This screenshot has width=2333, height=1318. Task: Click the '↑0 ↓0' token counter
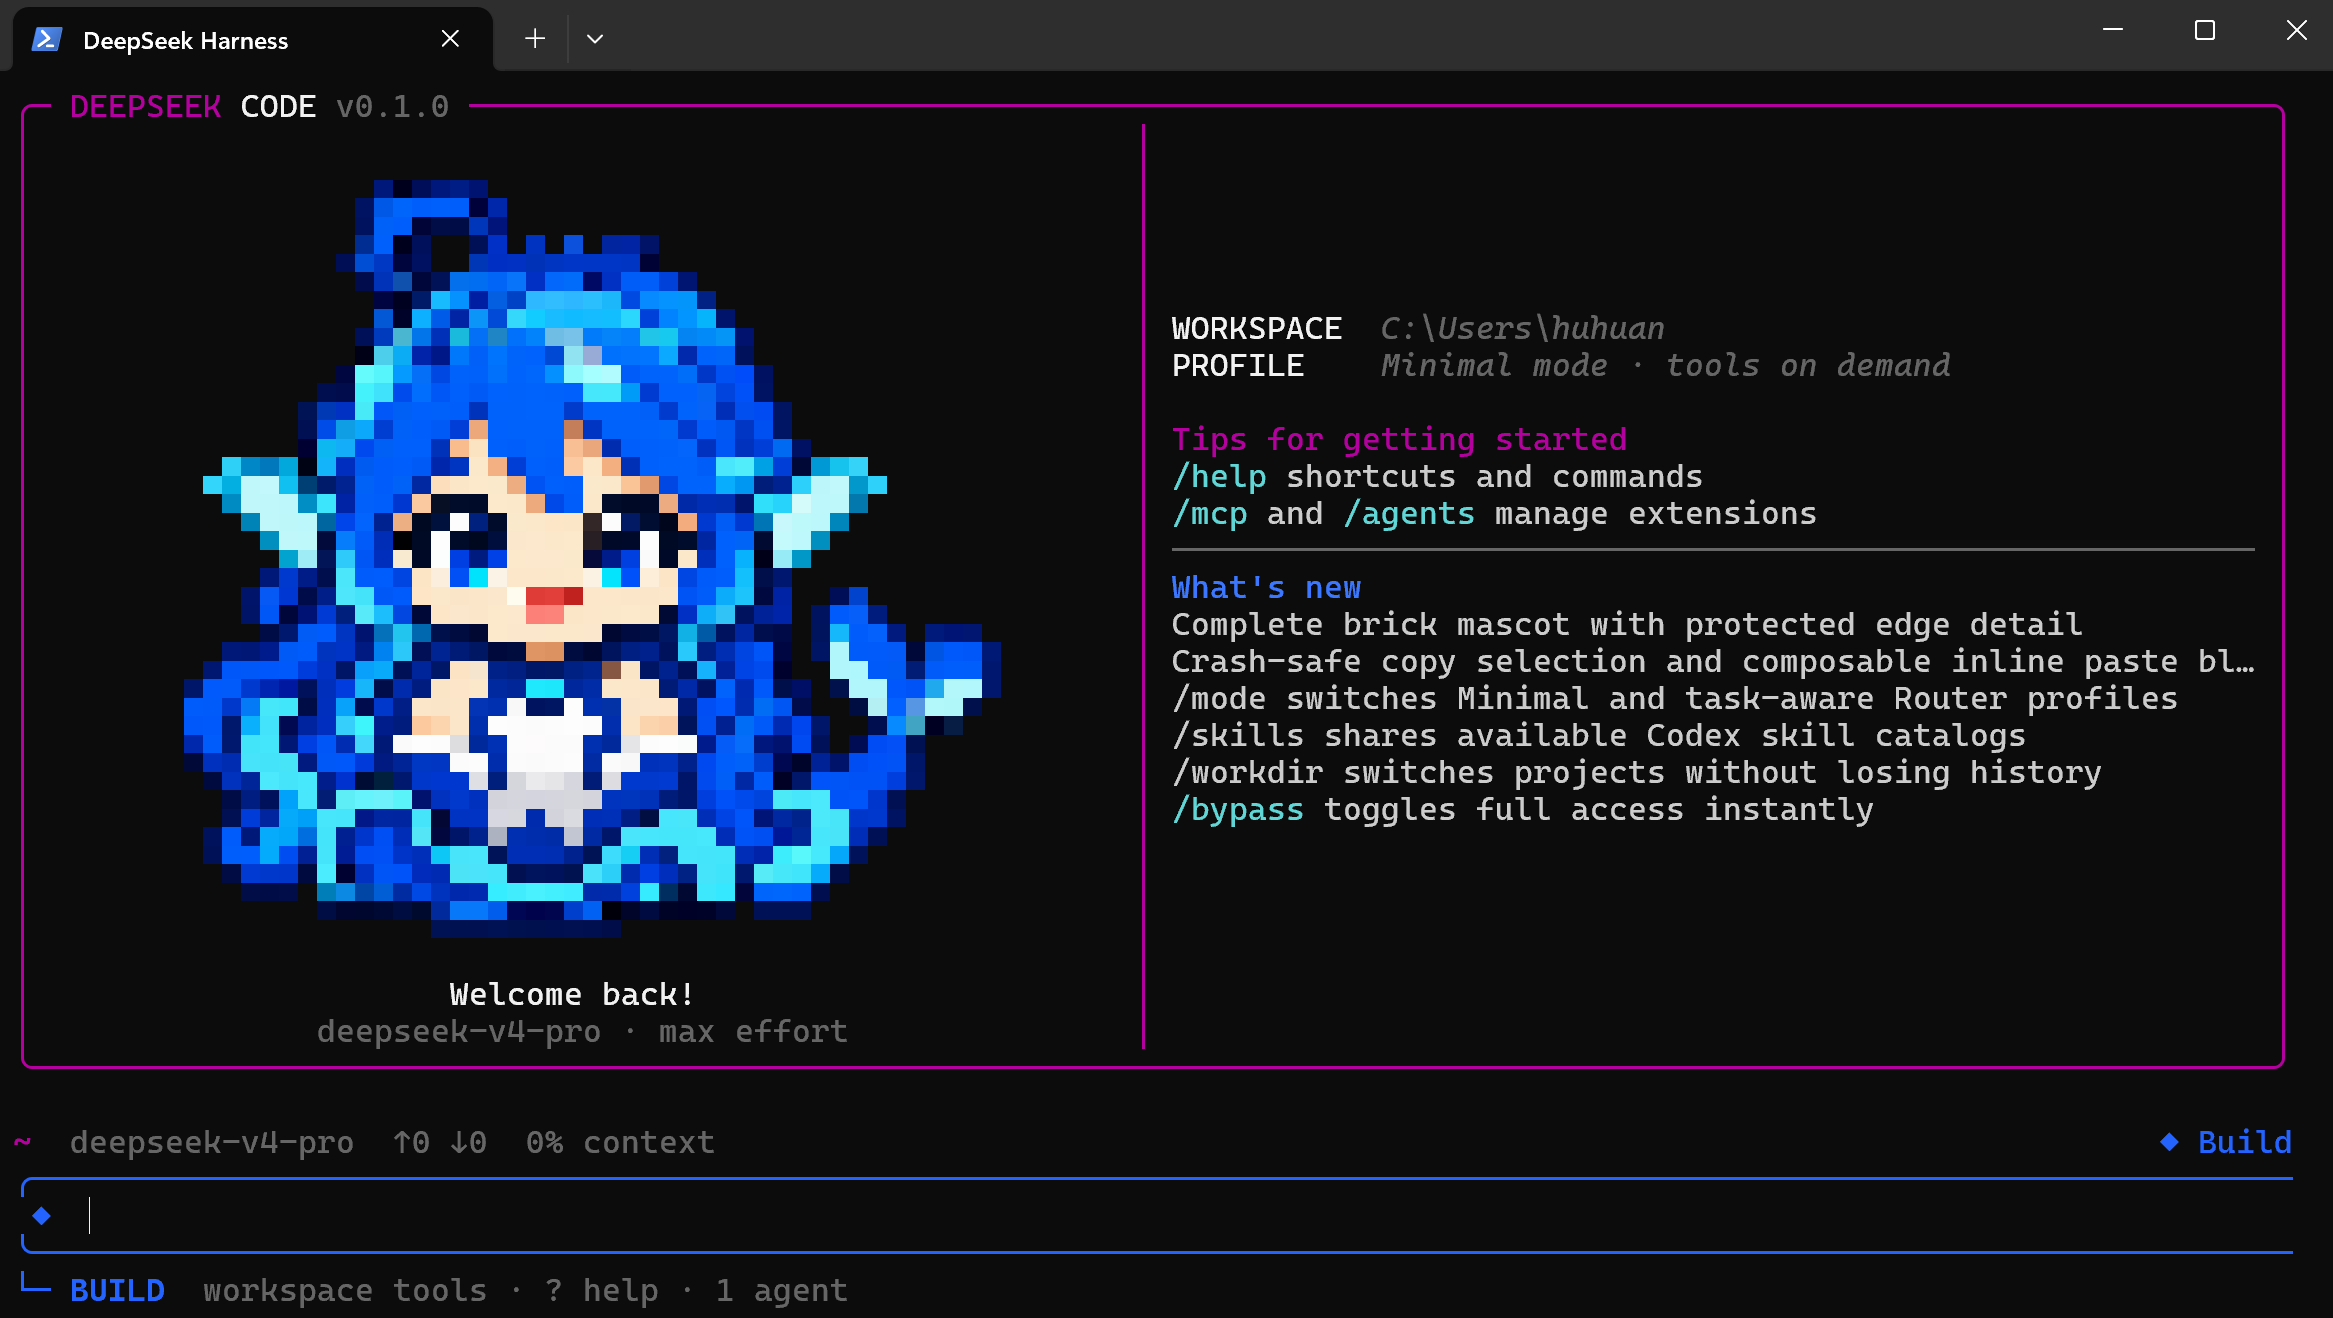[440, 1142]
